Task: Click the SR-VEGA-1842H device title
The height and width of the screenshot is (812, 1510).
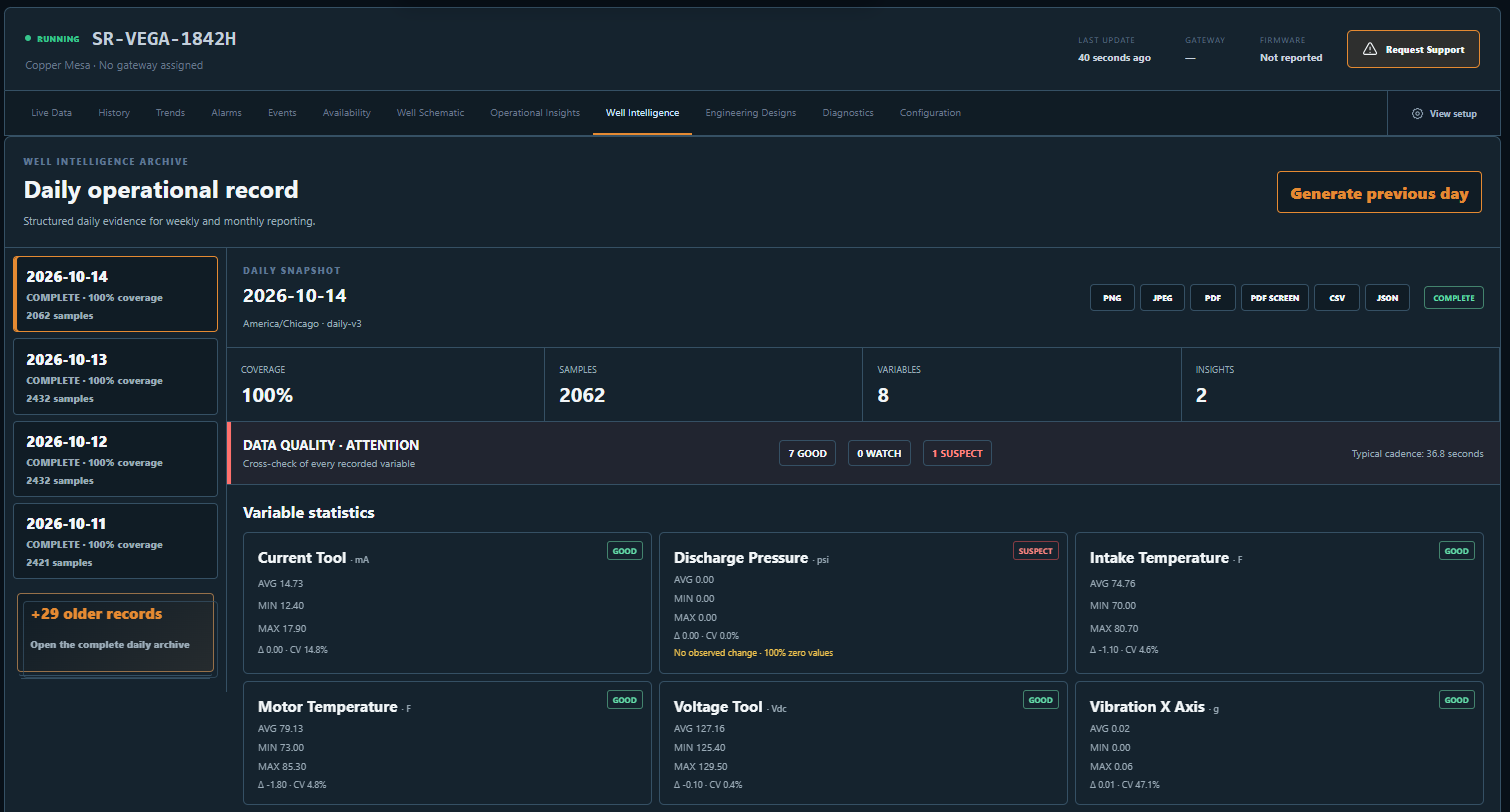Action: coord(164,39)
